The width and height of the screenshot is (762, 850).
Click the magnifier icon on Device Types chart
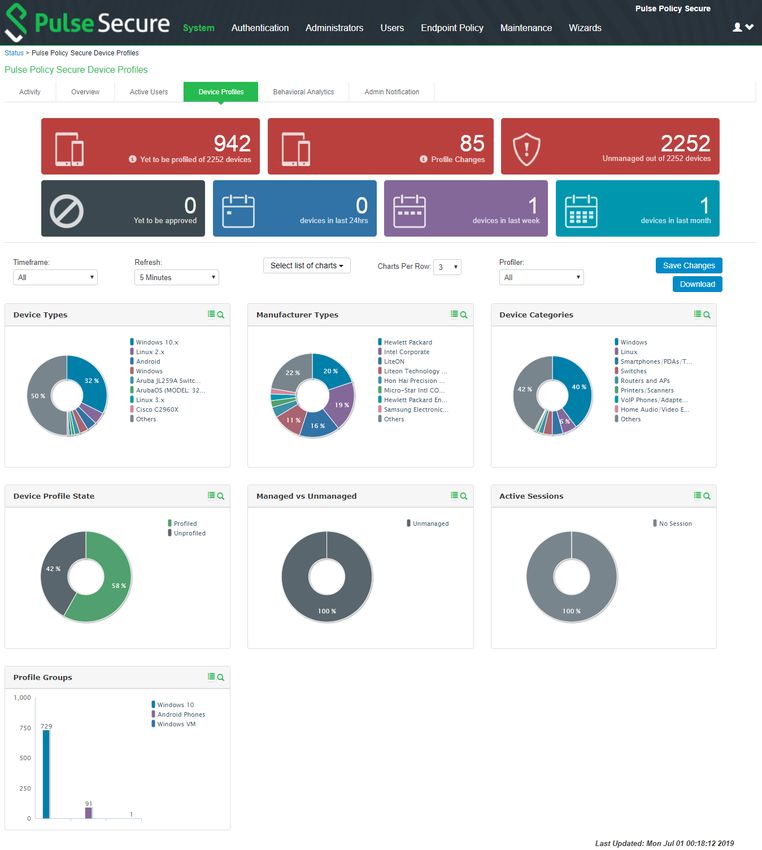pyautogui.click(x=221, y=314)
